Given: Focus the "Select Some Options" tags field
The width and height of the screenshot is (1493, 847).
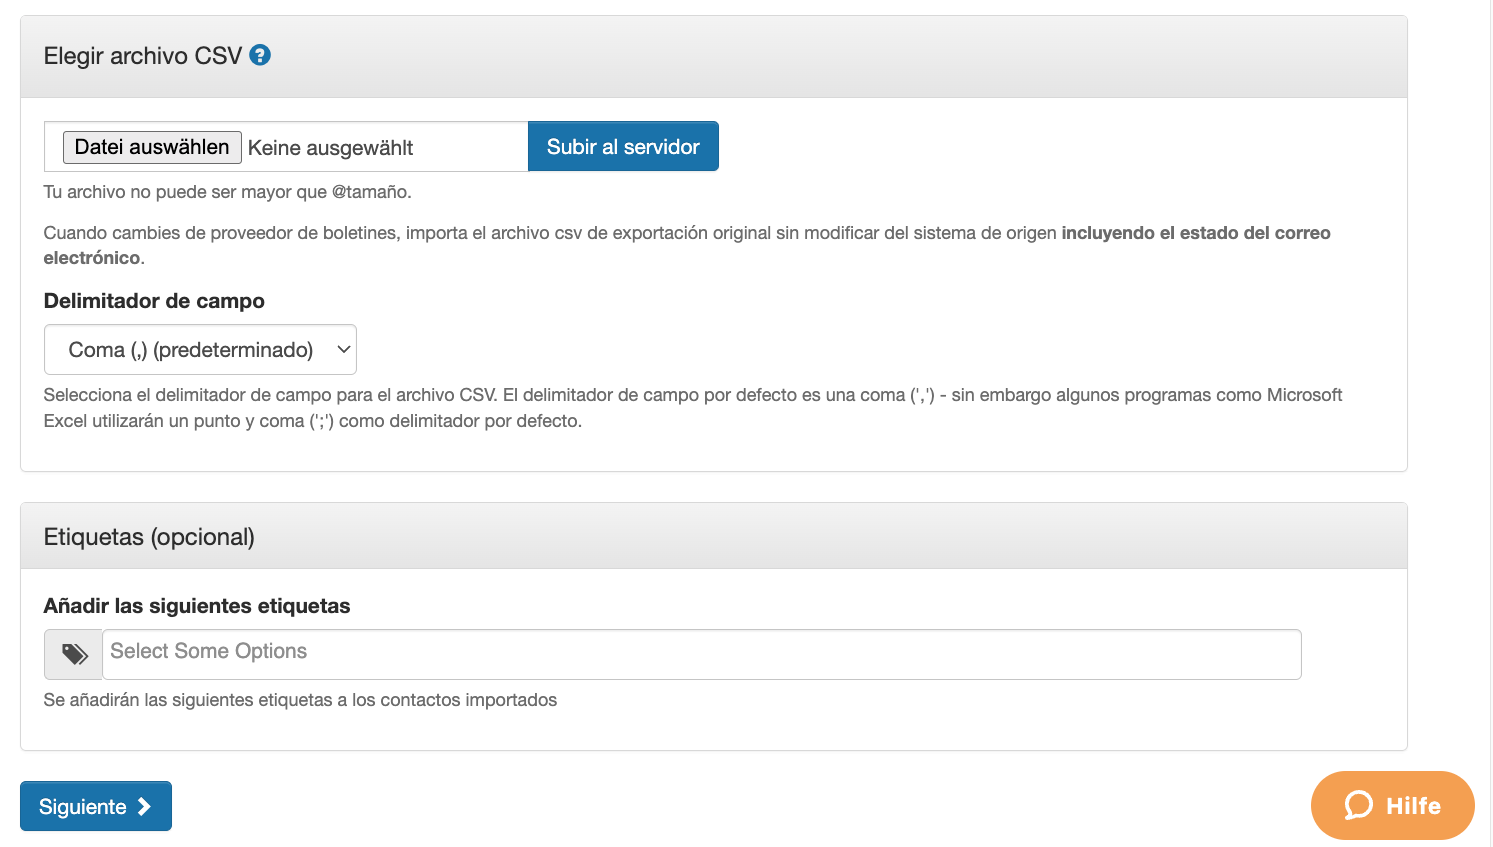Looking at the screenshot, I should click(x=700, y=652).
